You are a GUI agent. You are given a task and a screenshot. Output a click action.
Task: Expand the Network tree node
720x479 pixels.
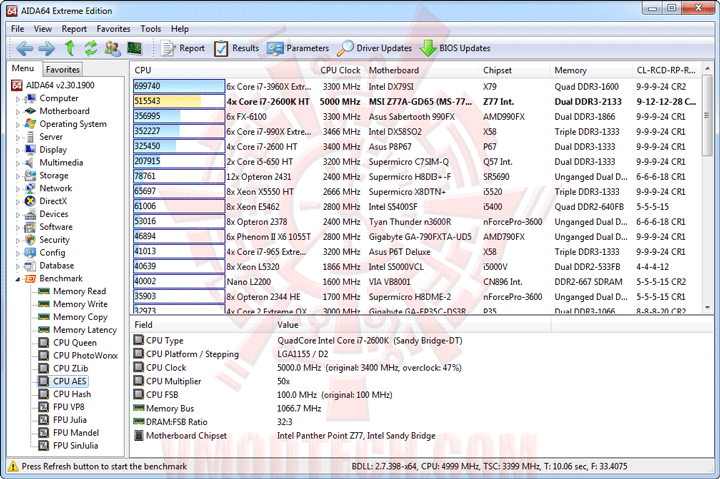(x=18, y=189)
